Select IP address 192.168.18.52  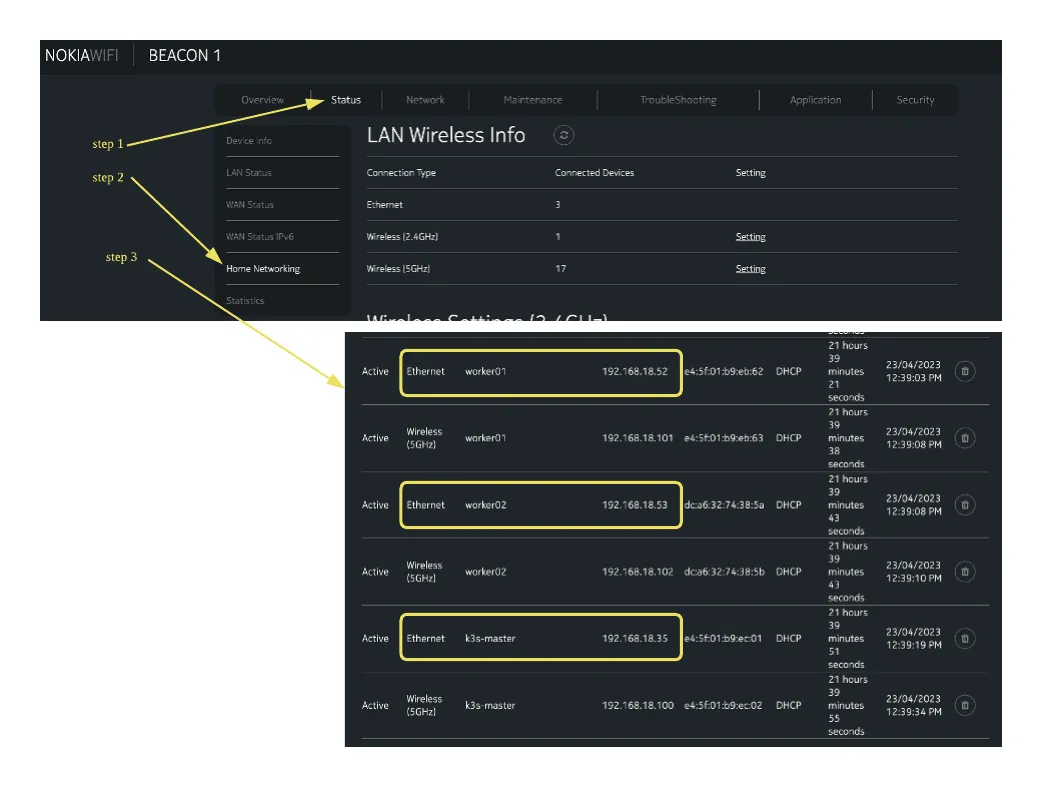[635, 371]
